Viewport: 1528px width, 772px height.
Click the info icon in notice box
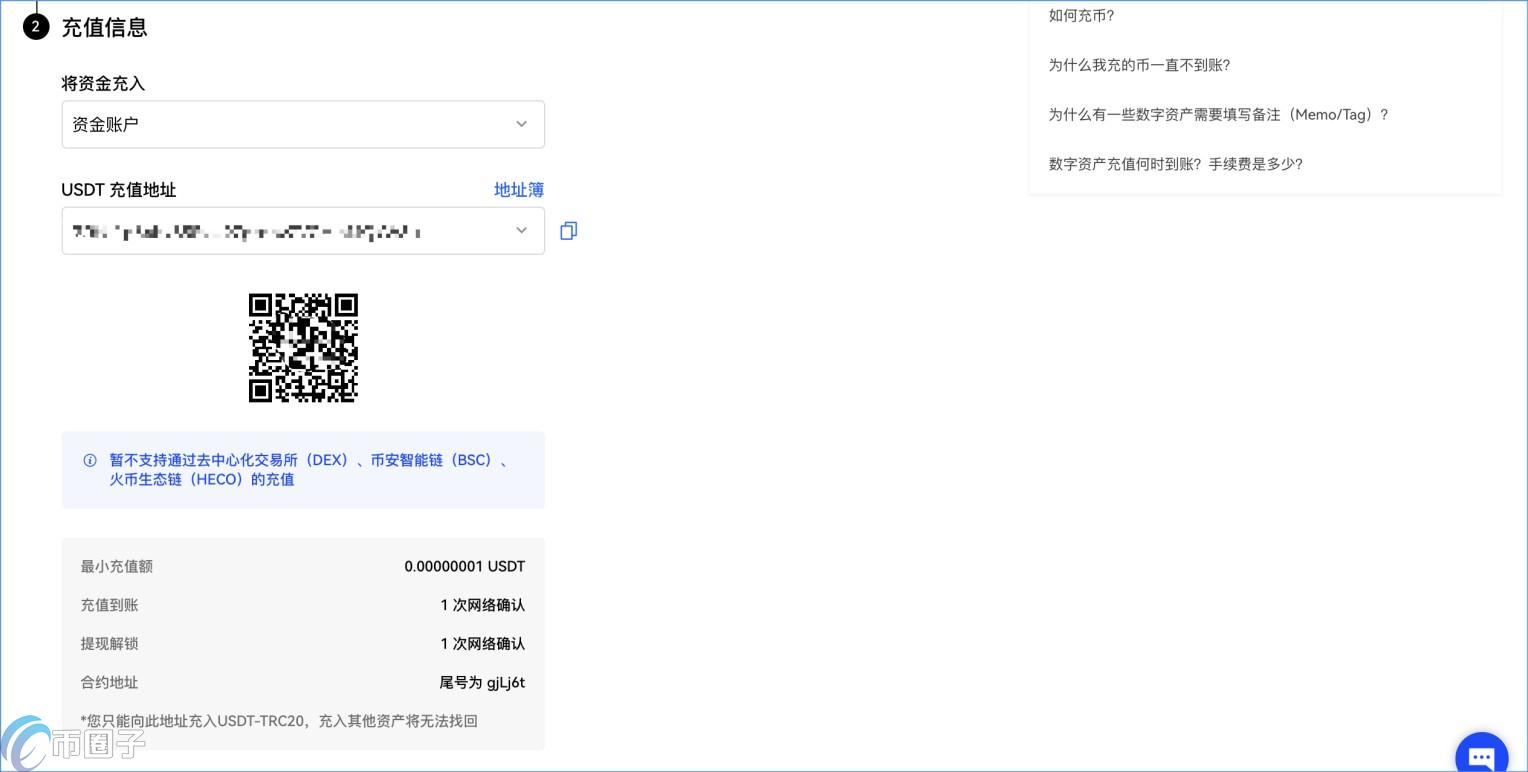click(90, 461)
